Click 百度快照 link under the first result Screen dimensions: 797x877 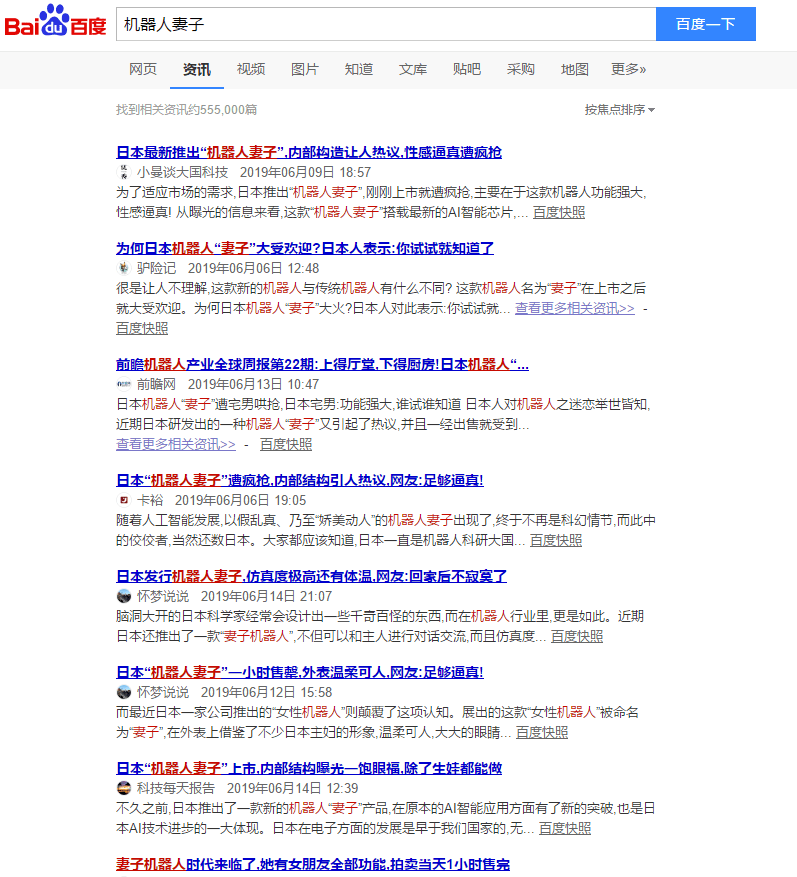coord(559,212)
